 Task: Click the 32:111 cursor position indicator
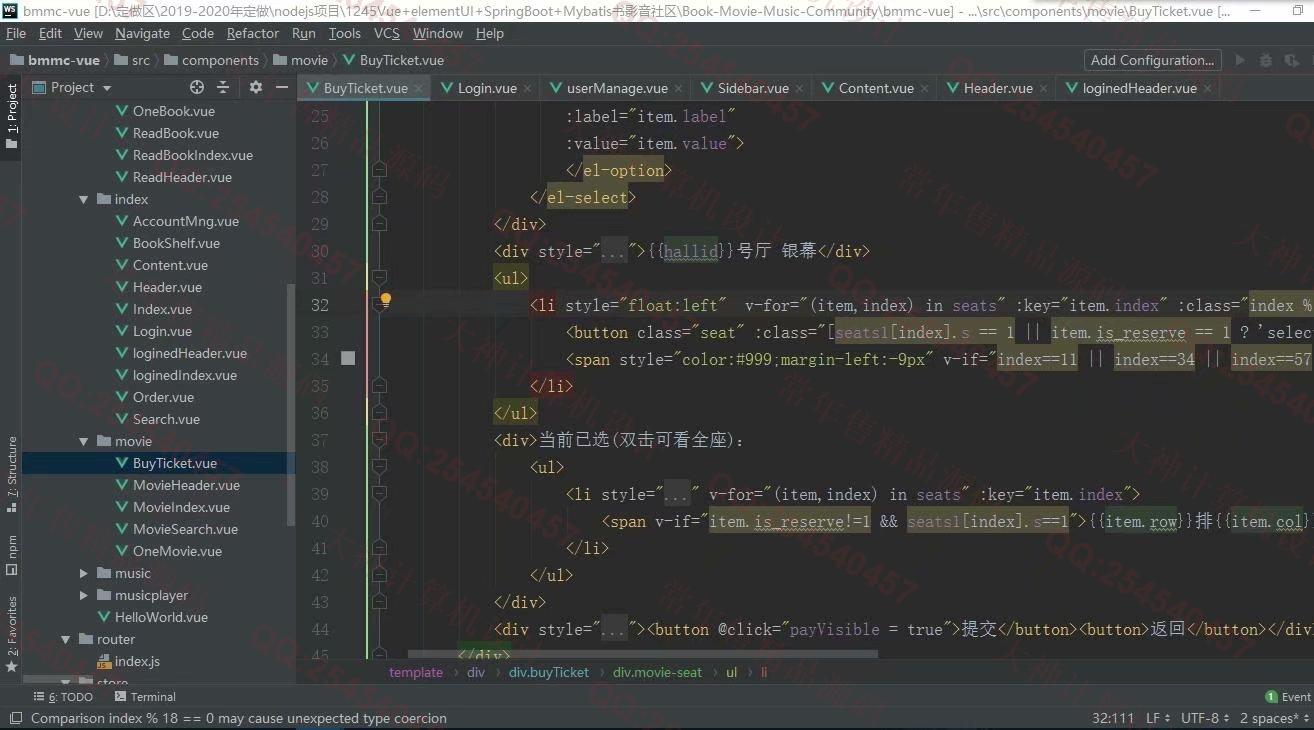point(1113,718)
